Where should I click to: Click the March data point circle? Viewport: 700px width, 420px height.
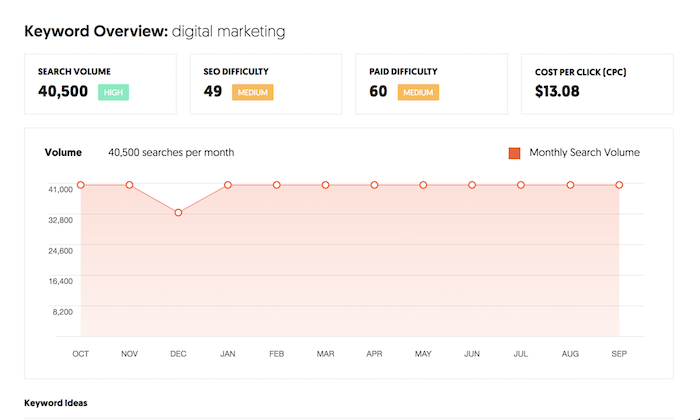(x=325, y=185)
